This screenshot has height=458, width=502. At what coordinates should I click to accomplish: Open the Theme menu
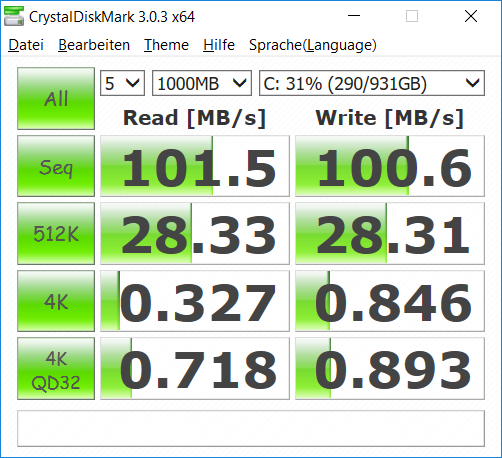[166, 45]
